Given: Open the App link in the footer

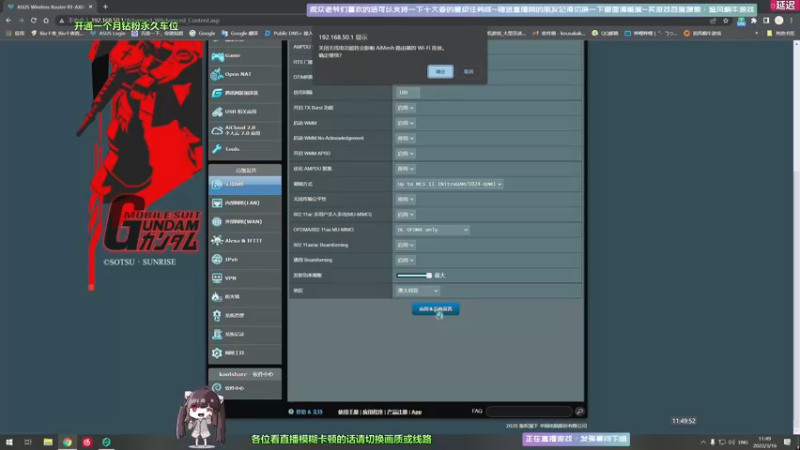Looking at the screenshot, I should 417,412.
